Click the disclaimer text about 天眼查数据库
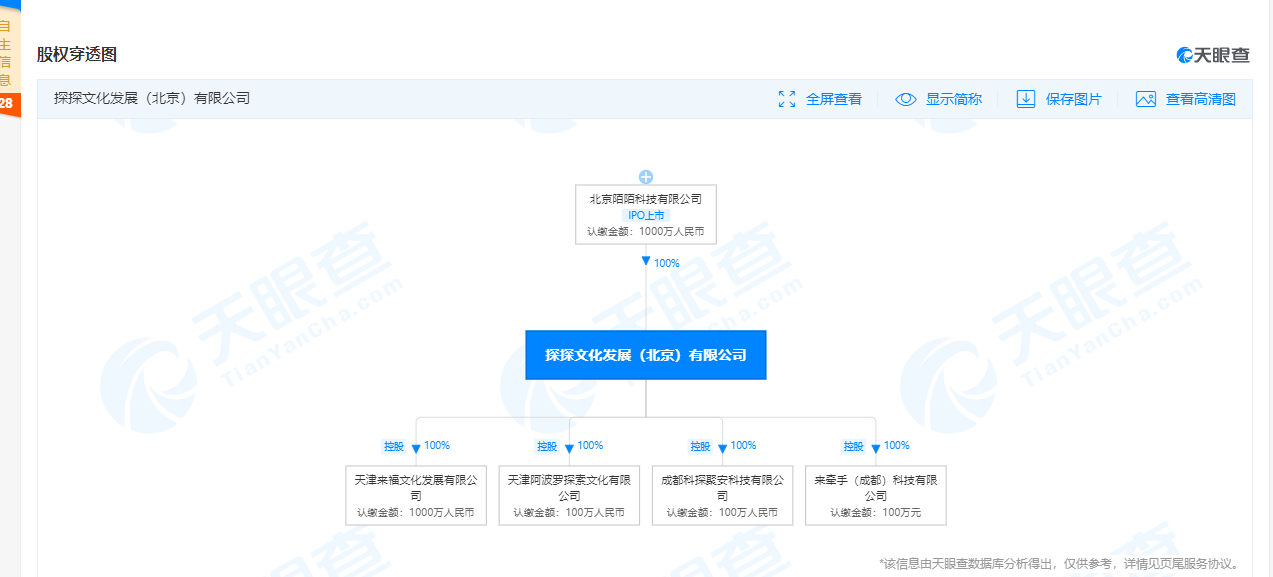The width and height of the screenshot is (1273, 577). pos(1060,564)
